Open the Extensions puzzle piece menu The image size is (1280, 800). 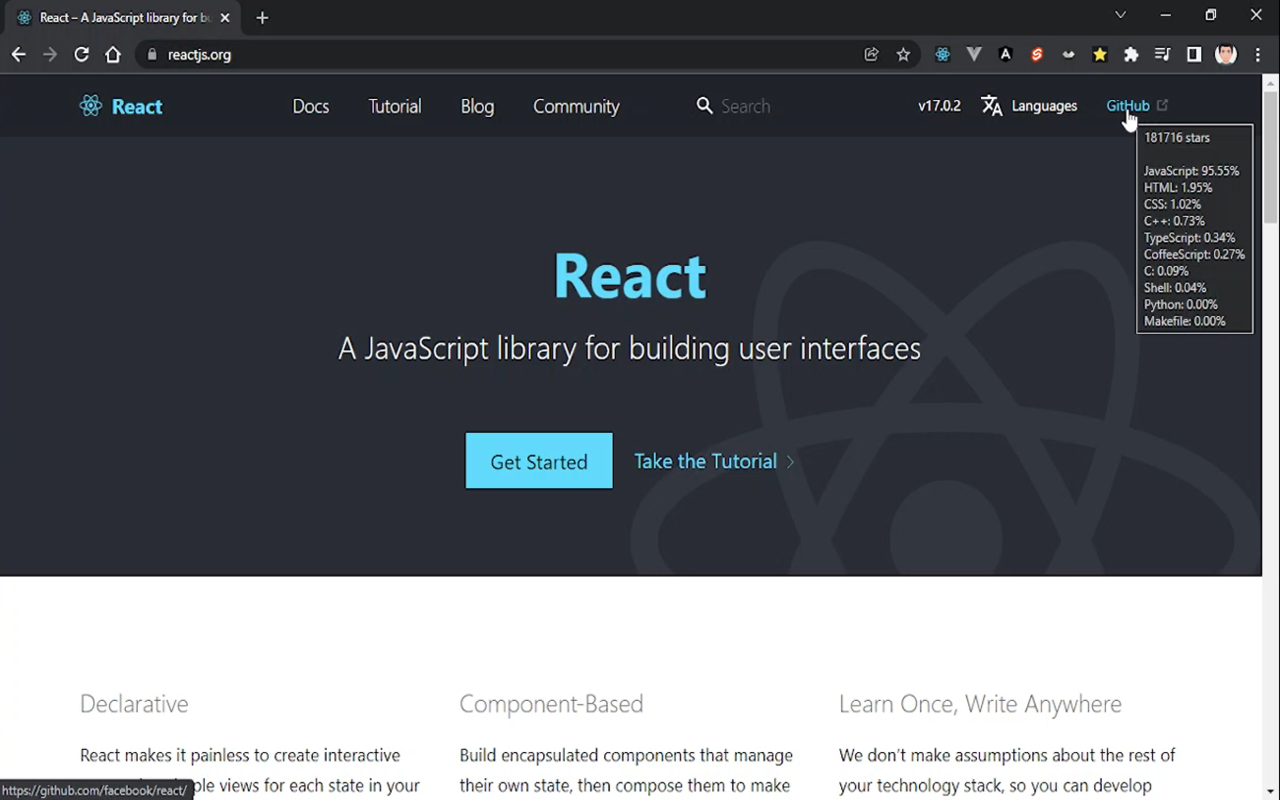[x=1131, y=55]
